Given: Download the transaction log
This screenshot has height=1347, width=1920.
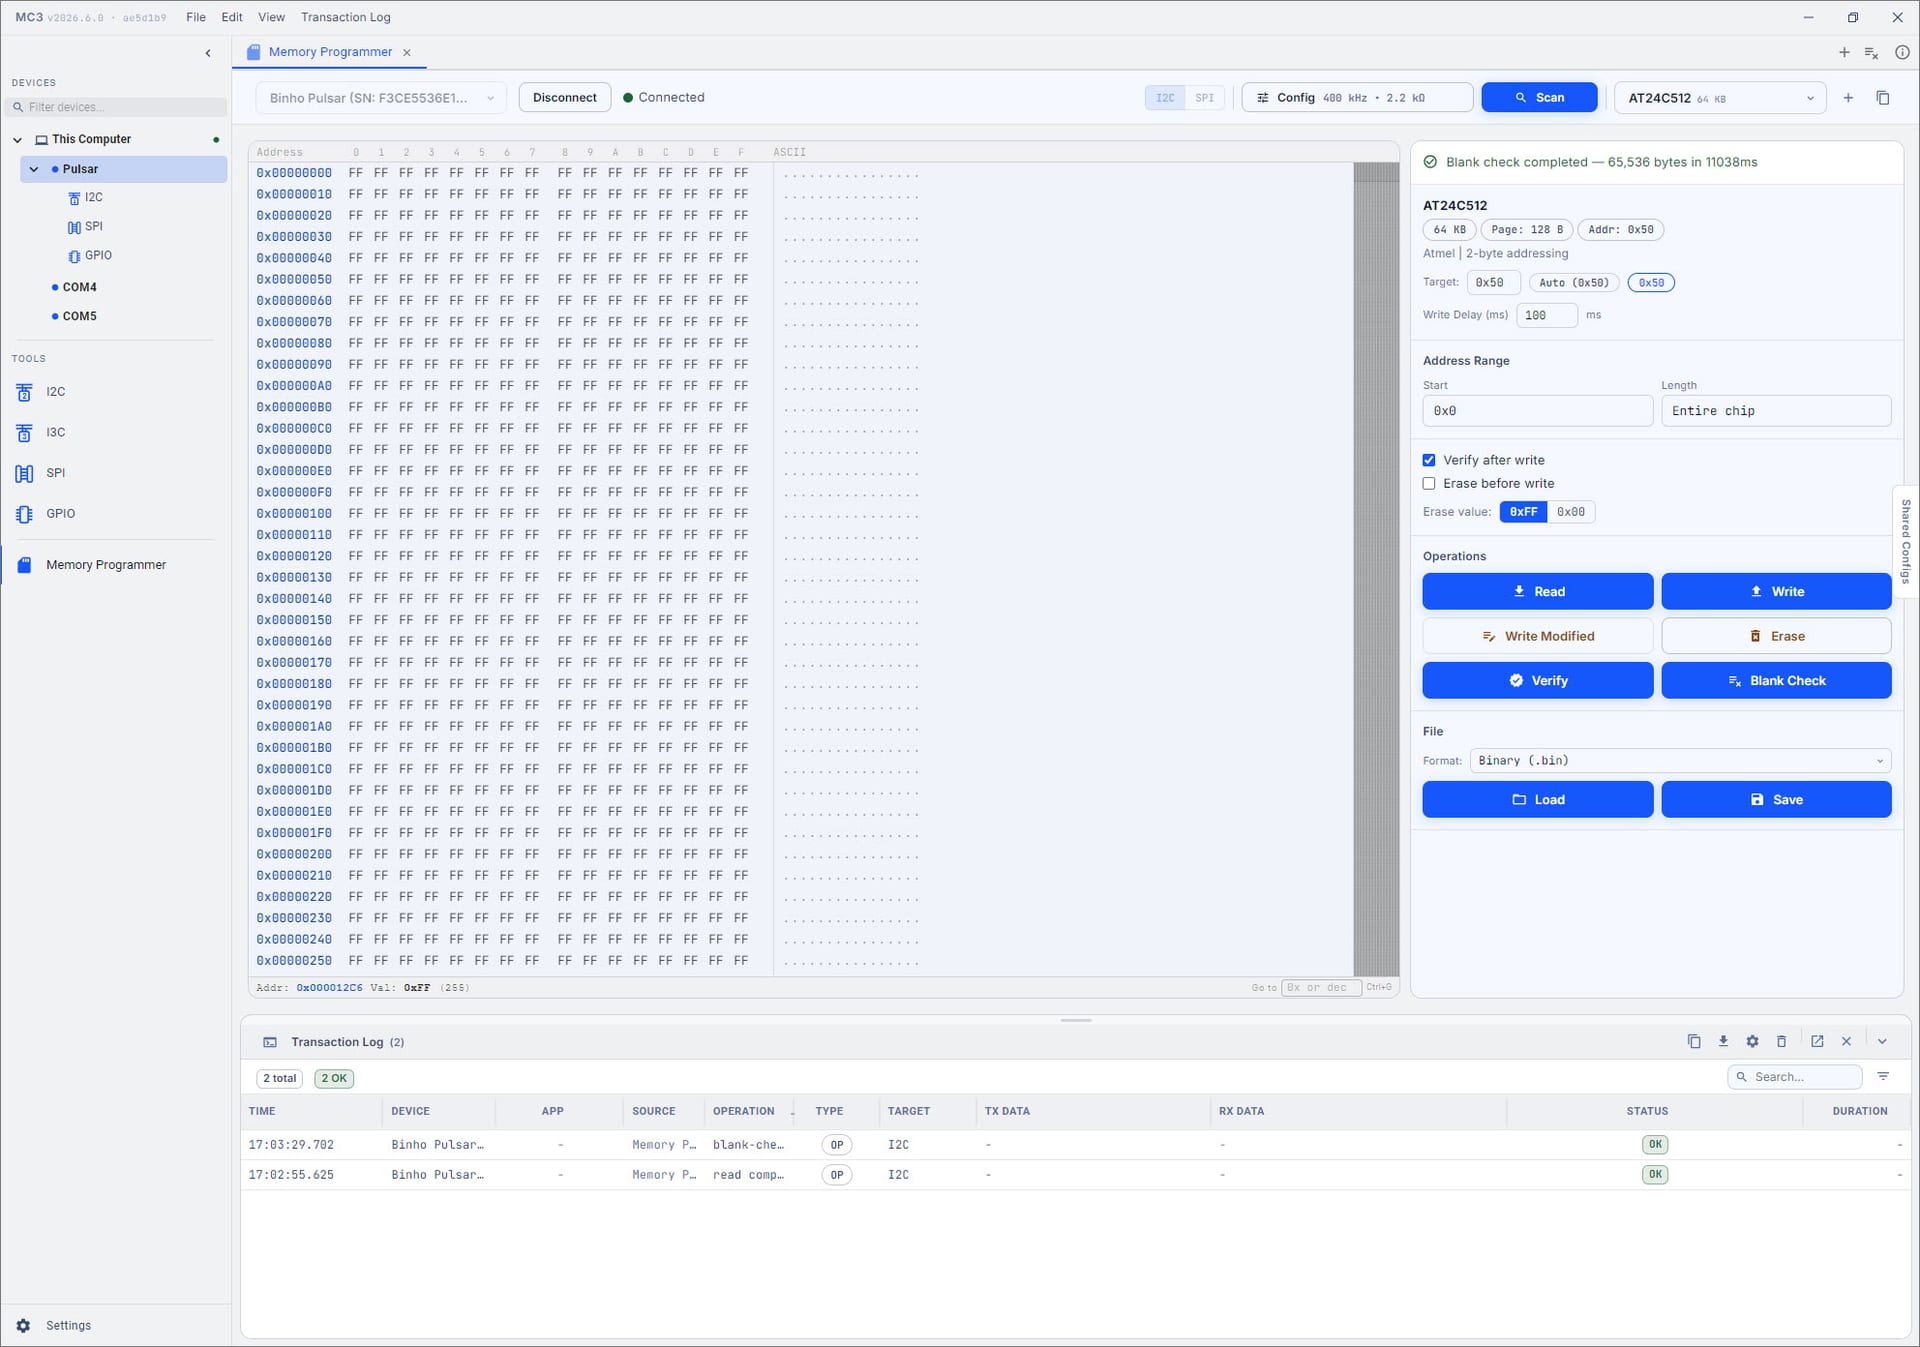Looking at the screenshot, I should pyautogui.click(x=1723, y=1041).
